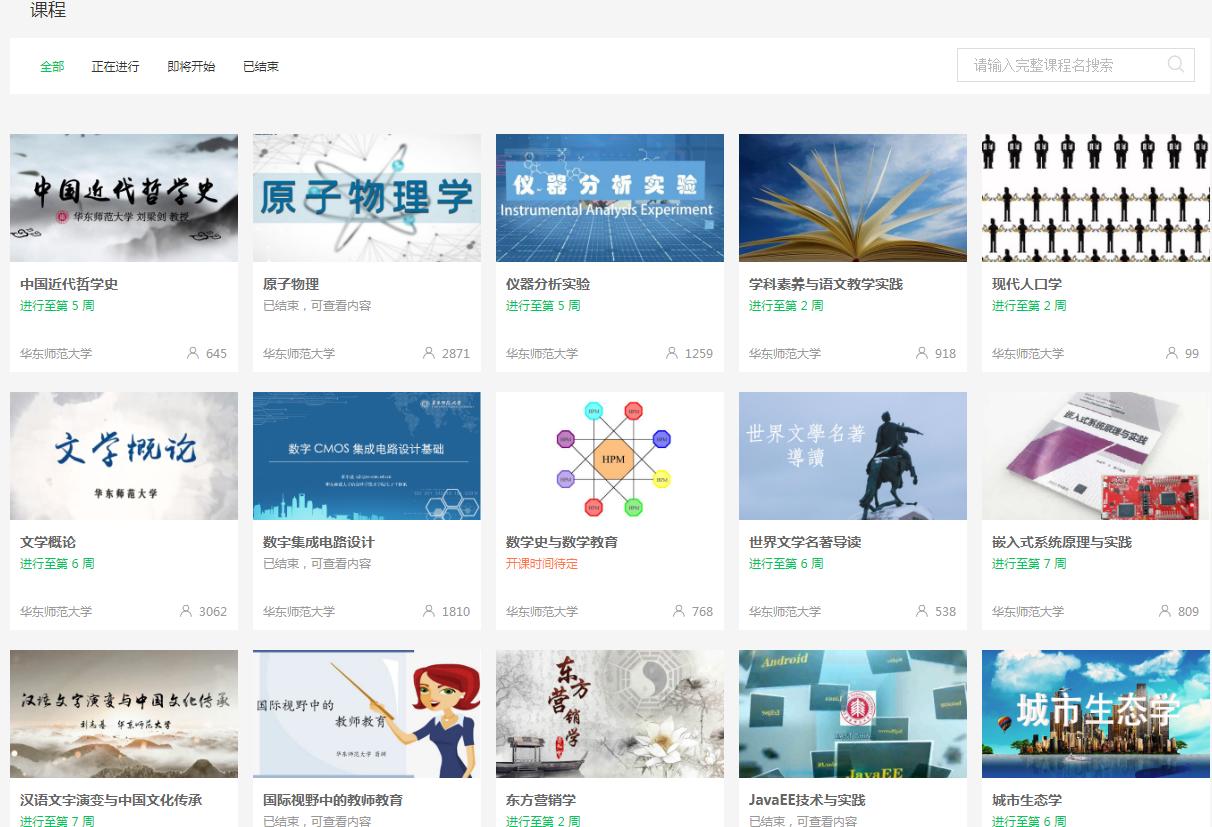The height and width of the screenshot is (827, 1212).
Task: Click the enrollment icon showing 99 on 现代人口学
Action: pos(1170,353)
